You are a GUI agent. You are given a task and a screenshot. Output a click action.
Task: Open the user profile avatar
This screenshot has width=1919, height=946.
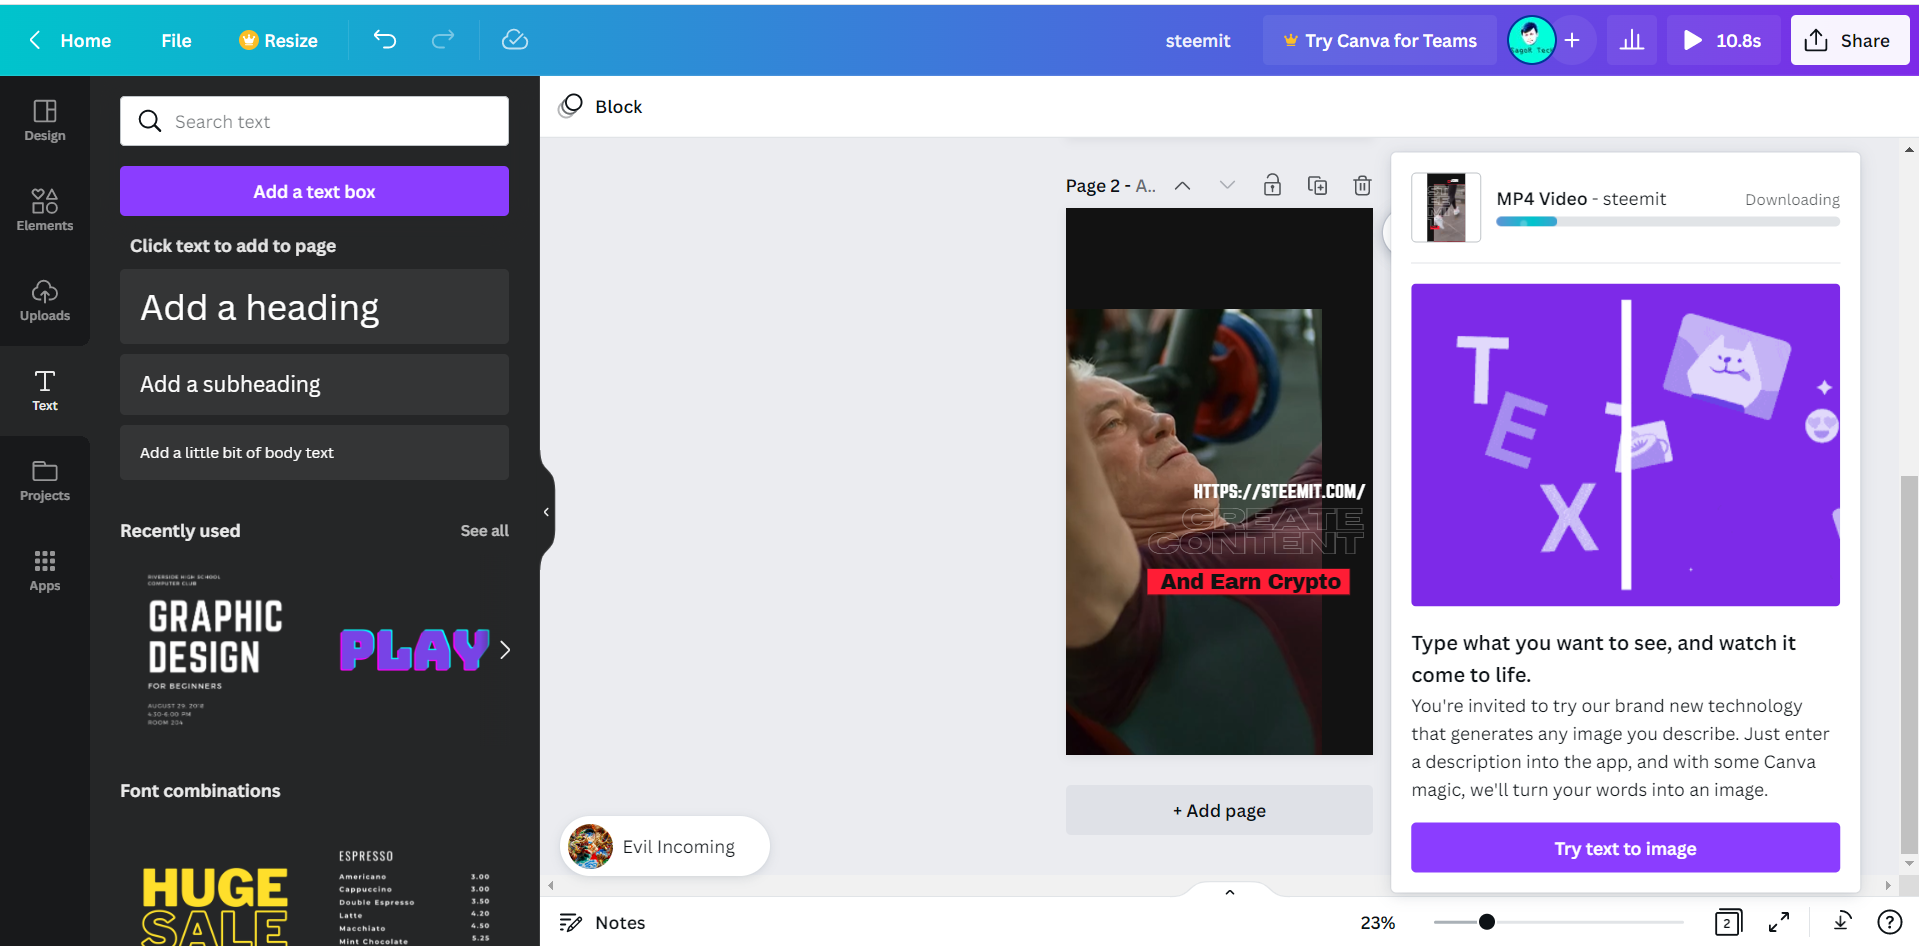[x=1531, y=41]
